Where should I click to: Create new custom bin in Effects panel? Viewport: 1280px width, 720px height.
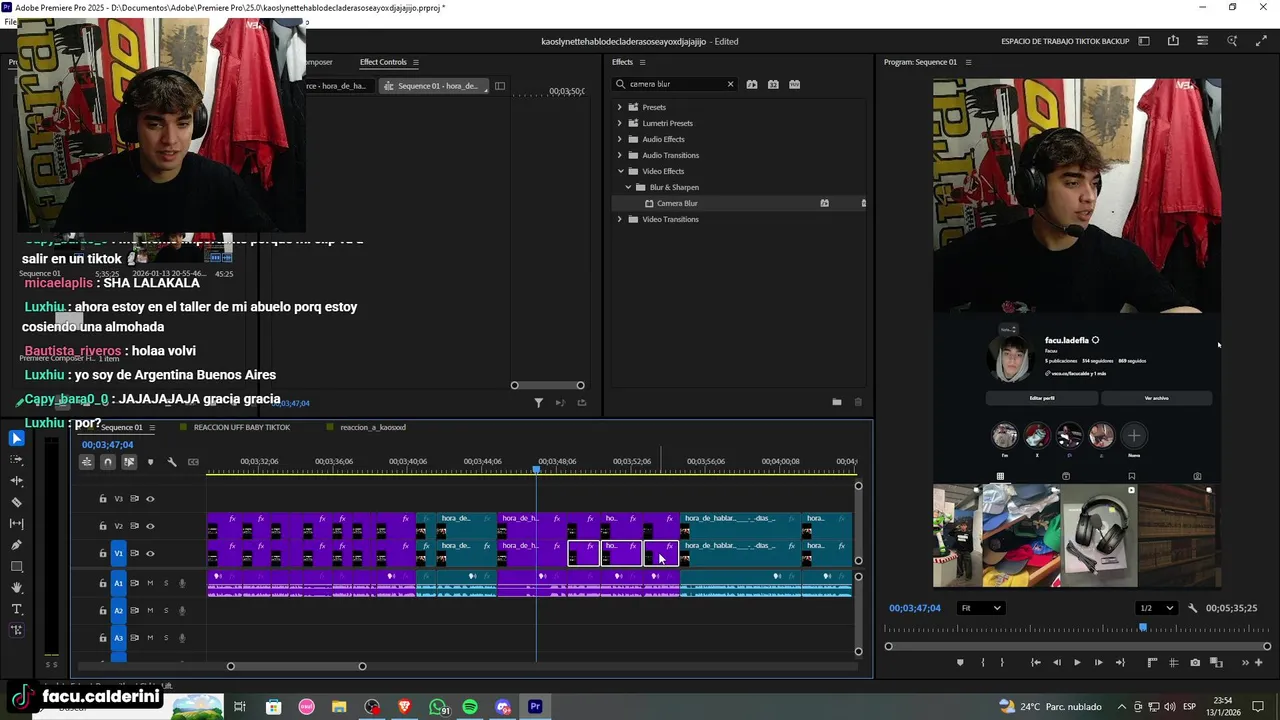point(837,402)
